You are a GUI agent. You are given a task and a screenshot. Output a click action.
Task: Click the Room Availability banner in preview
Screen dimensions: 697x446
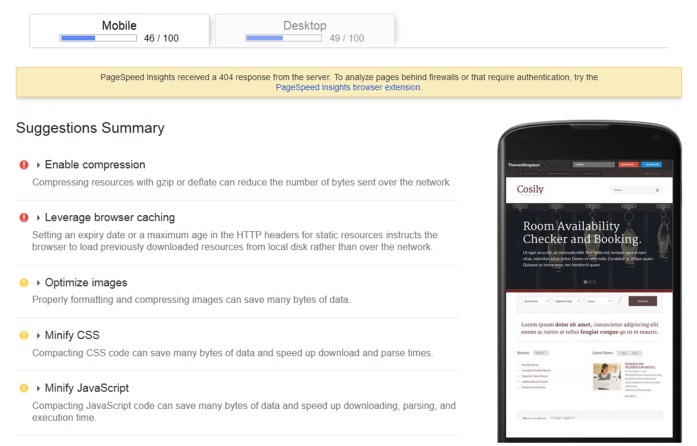pyautogui.click(x=589, y=247)
